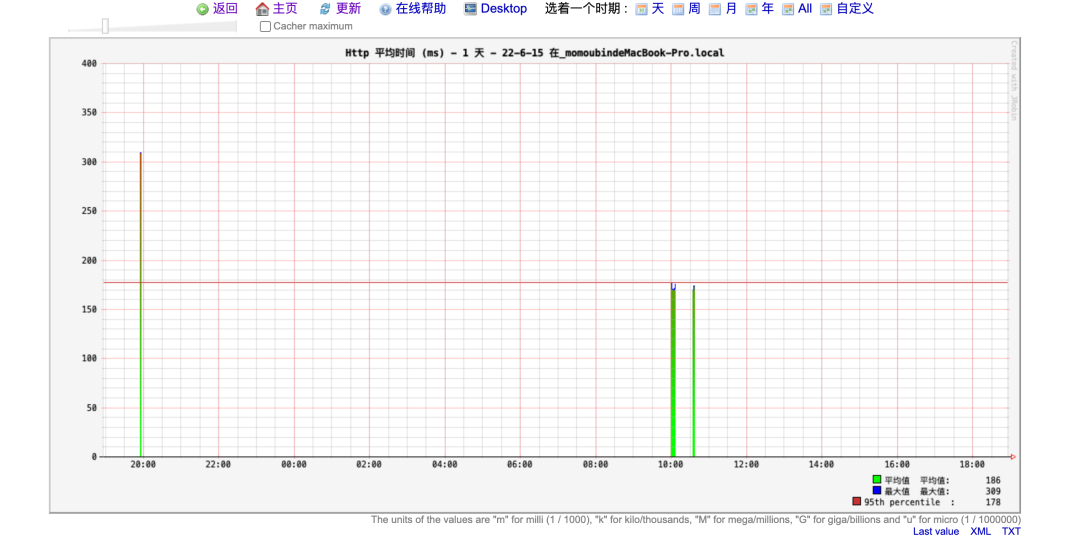The height and width of the screenshot is (555, 1080).
Task: Click the green 平均值 legend swatch
Action: tap(877, 479)
